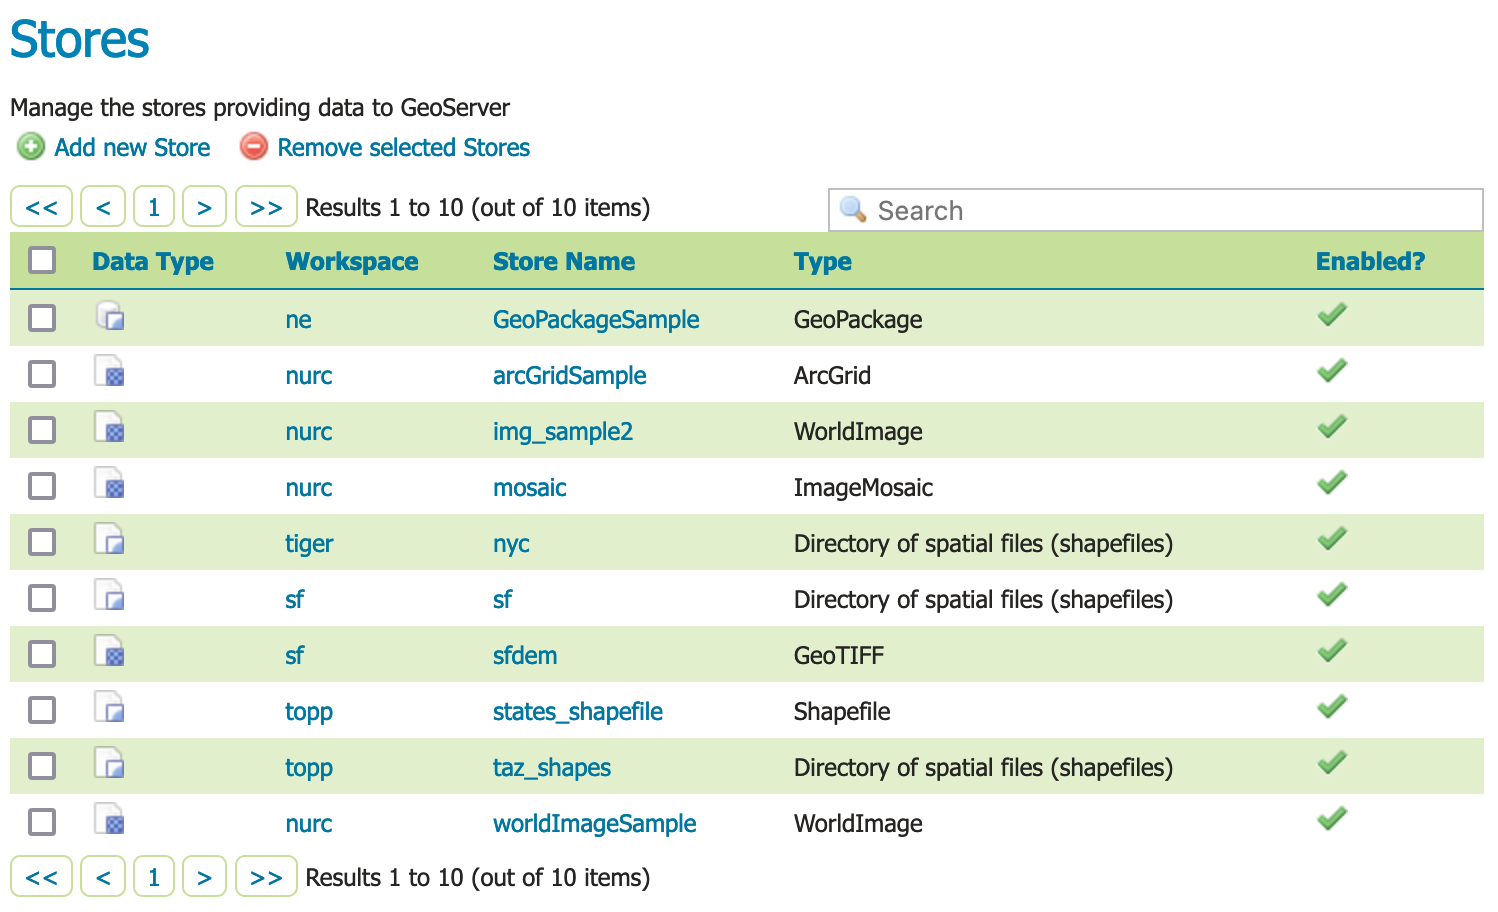
Task: Click the vector icon in states_shapefile row
Action: (x=110, y=709)
